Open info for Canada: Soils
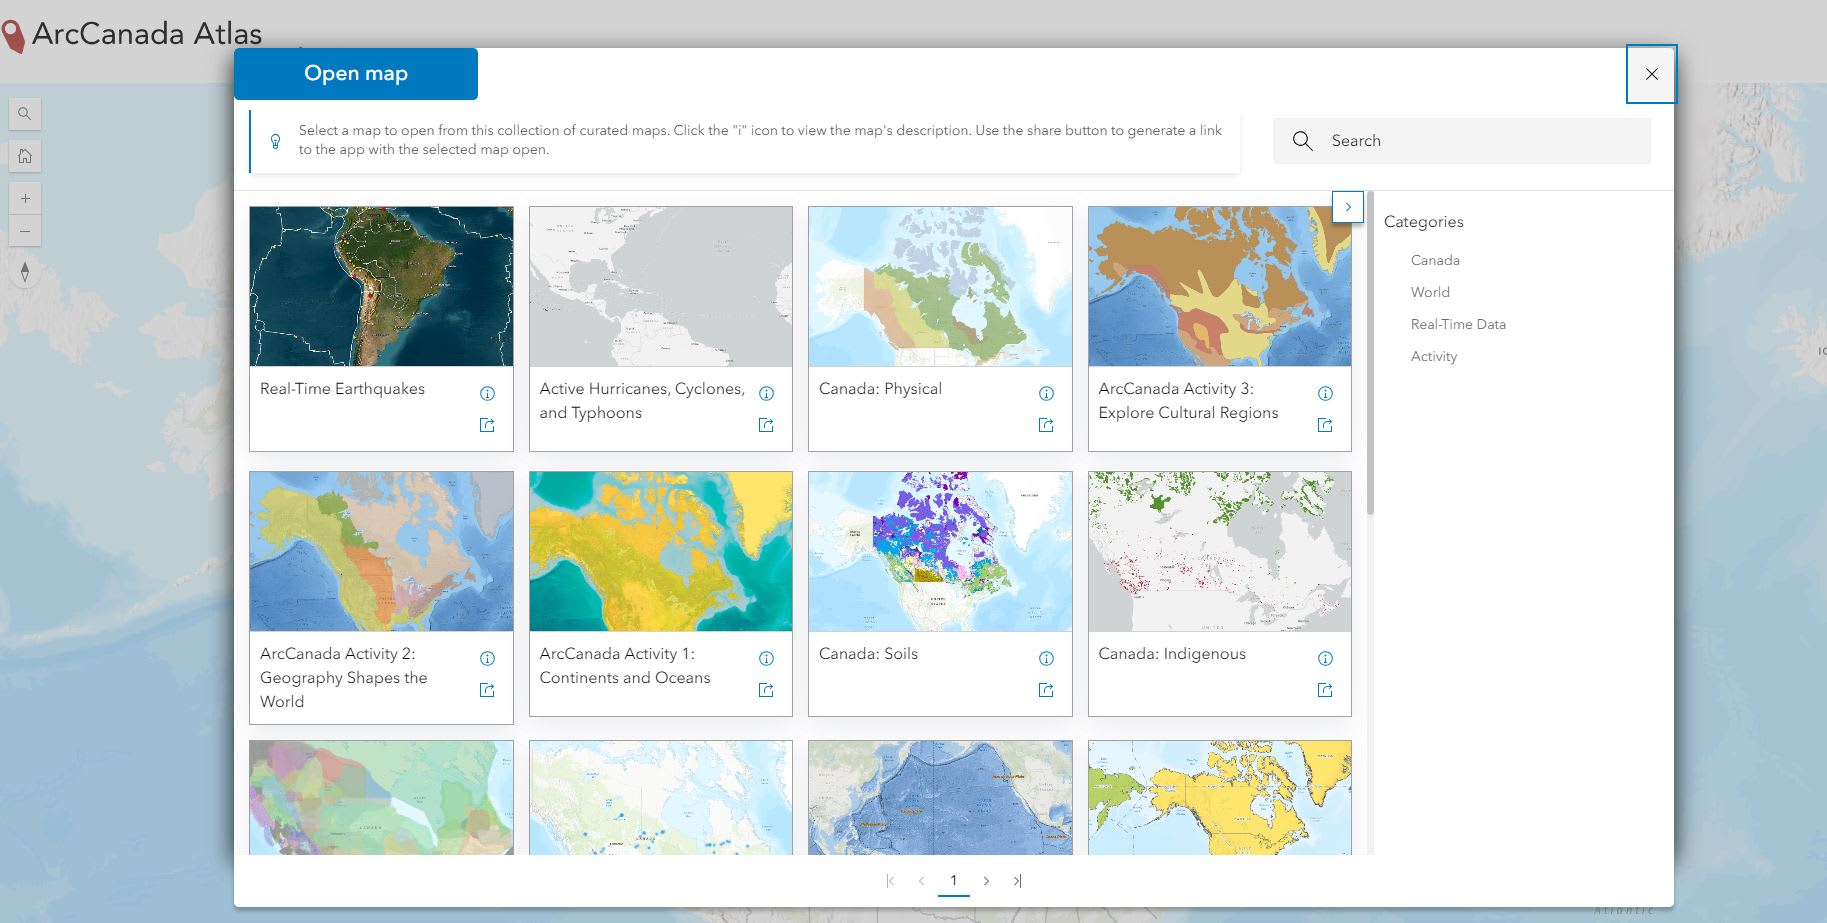1827x923 pixels. point(1046,658)
